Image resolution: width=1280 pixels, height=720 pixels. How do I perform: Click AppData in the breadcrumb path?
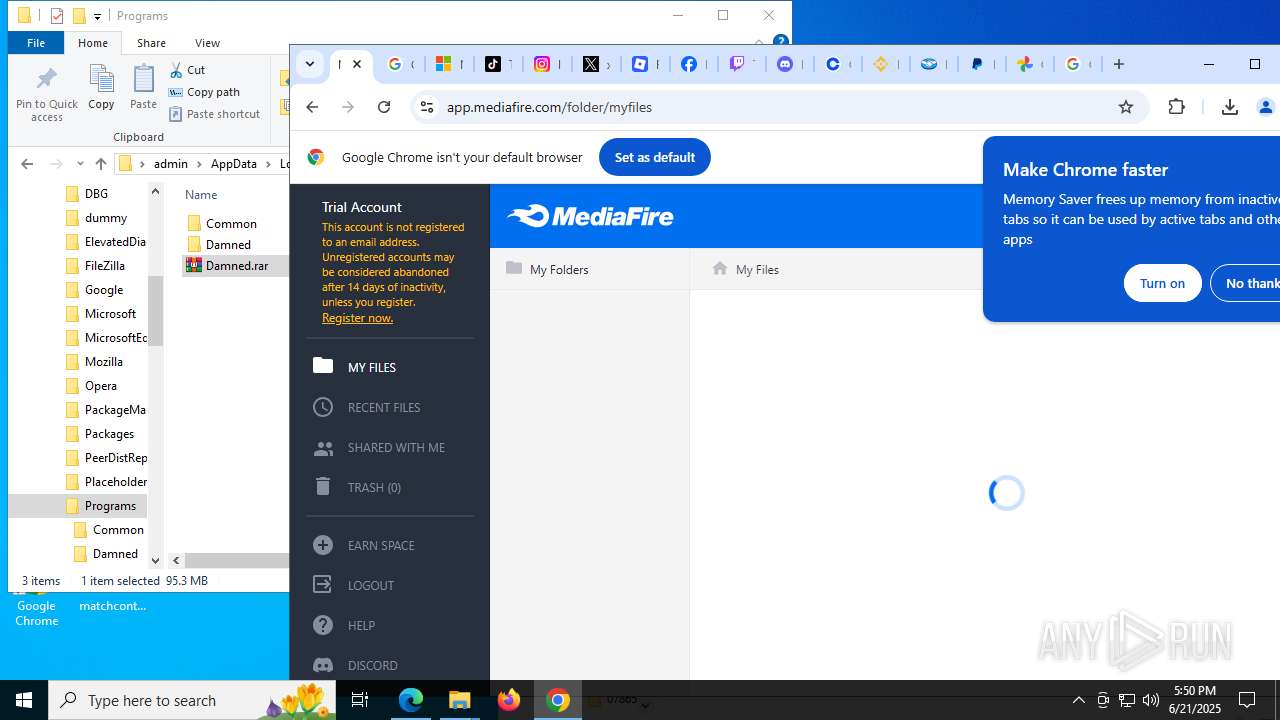233,164
